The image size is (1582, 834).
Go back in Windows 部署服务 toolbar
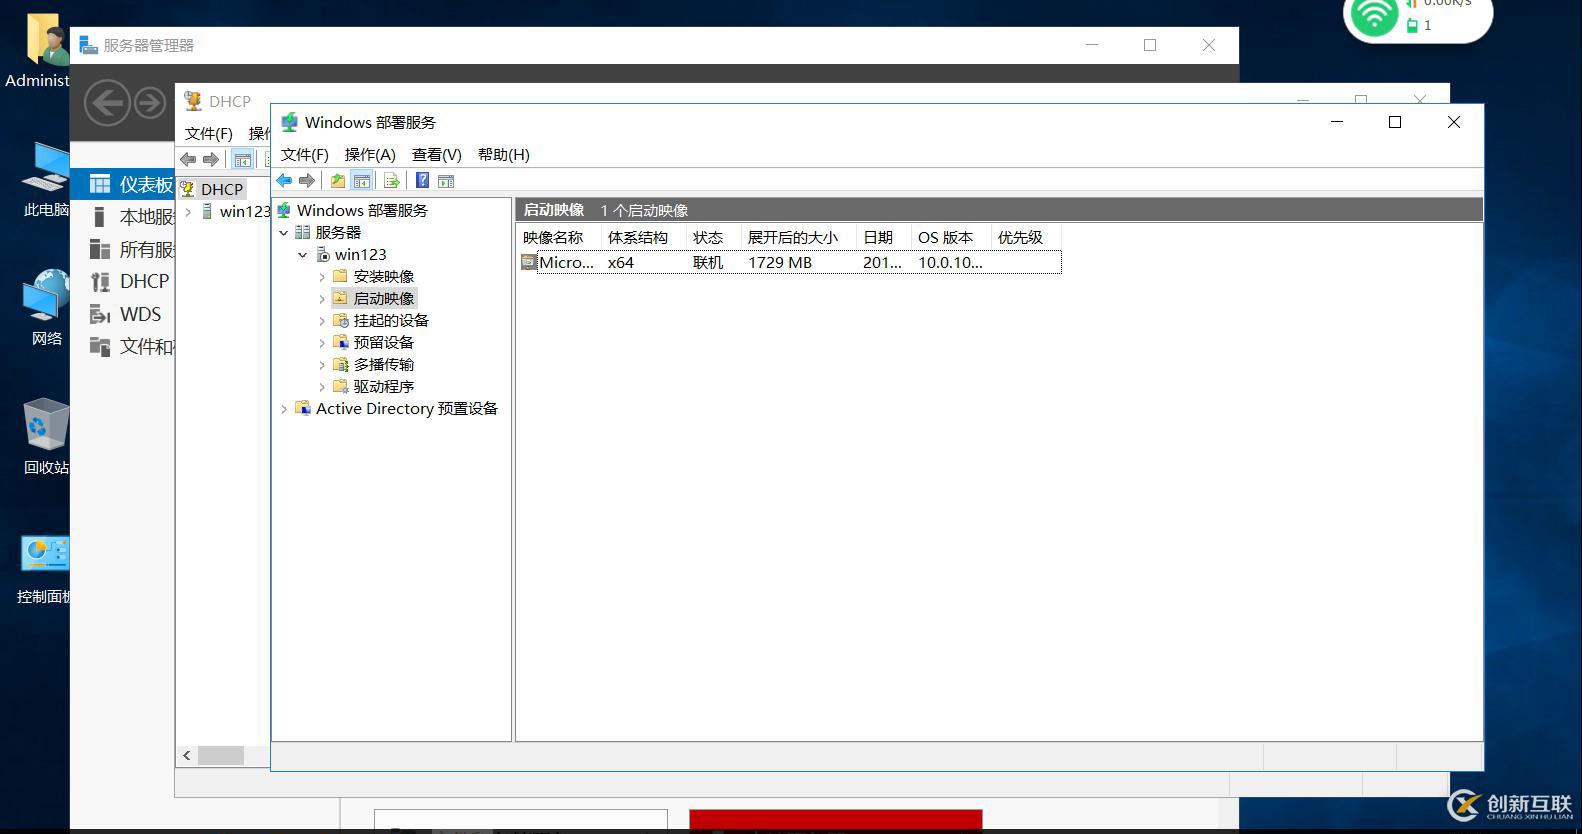(x=284, y=181)
